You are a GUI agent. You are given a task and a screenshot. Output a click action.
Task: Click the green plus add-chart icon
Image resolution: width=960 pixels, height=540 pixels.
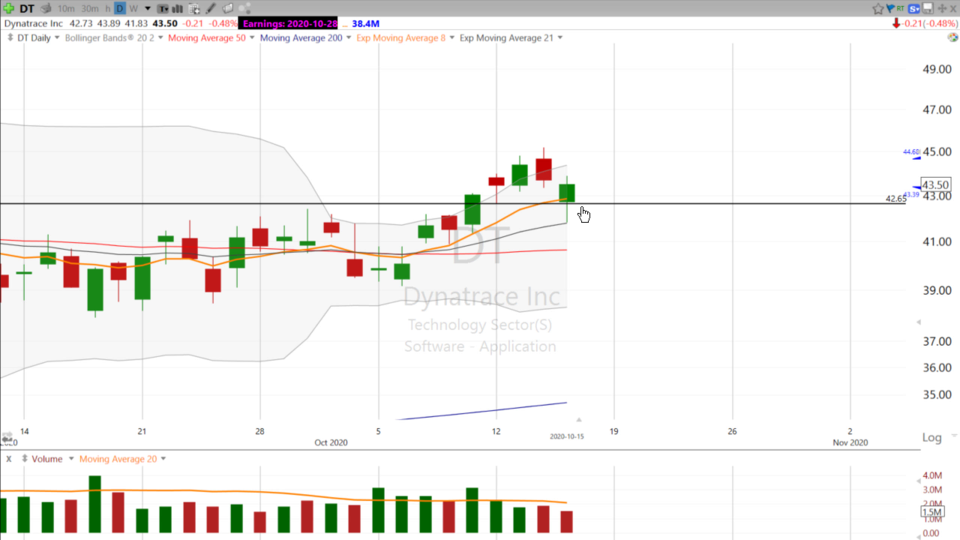point(9,9)
